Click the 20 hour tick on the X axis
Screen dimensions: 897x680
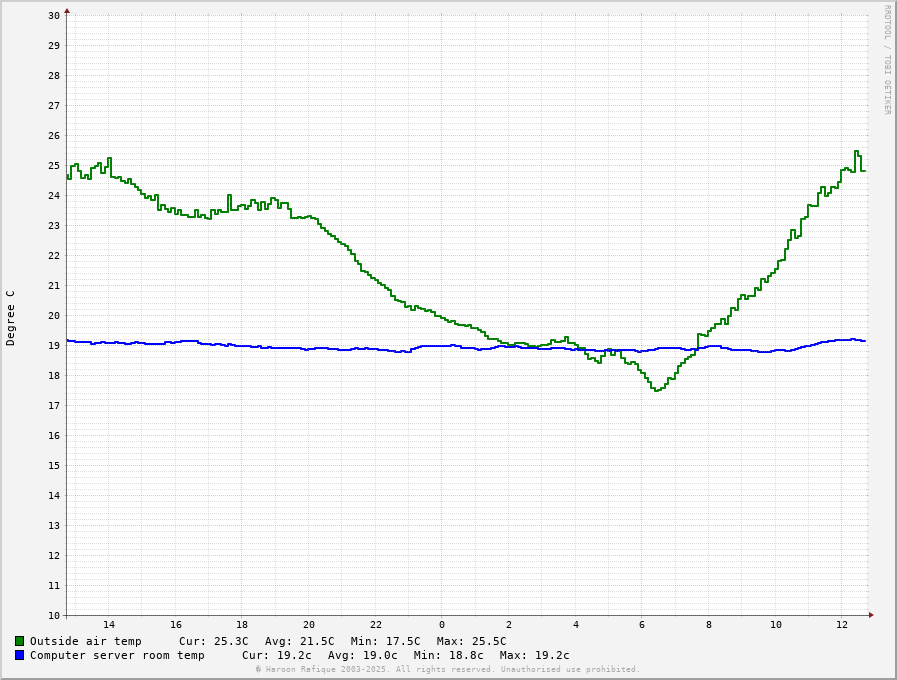click(309, 624)
